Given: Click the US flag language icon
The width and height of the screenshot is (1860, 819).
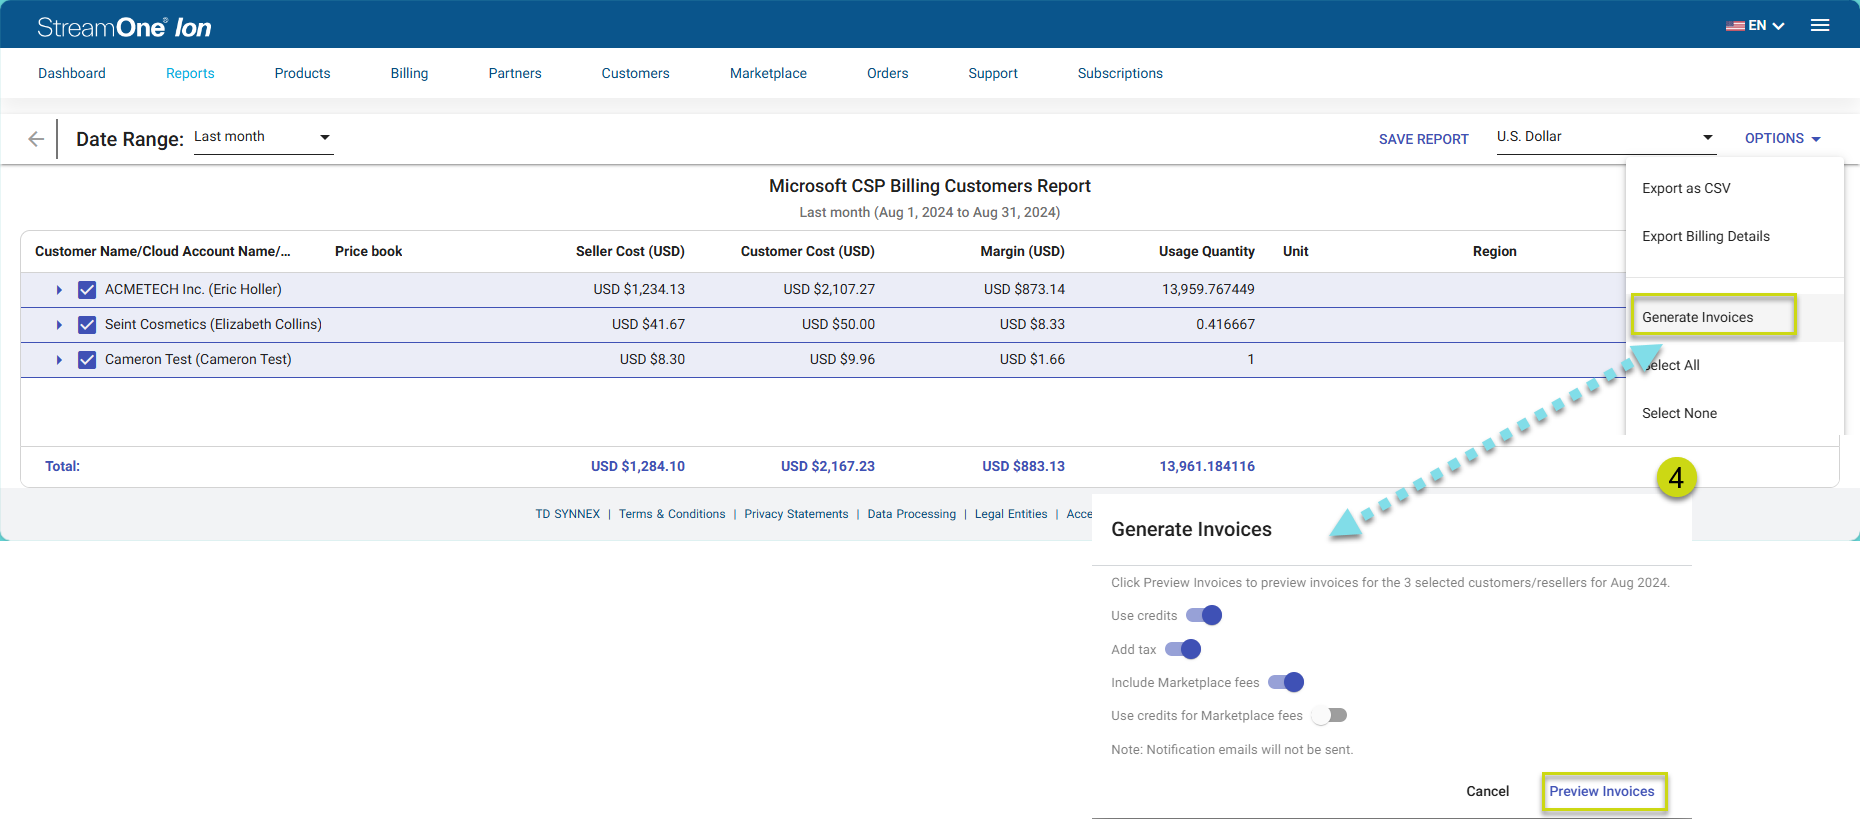Looking at the screenshot, I should pyautogui.click(x=1735, y=26).
